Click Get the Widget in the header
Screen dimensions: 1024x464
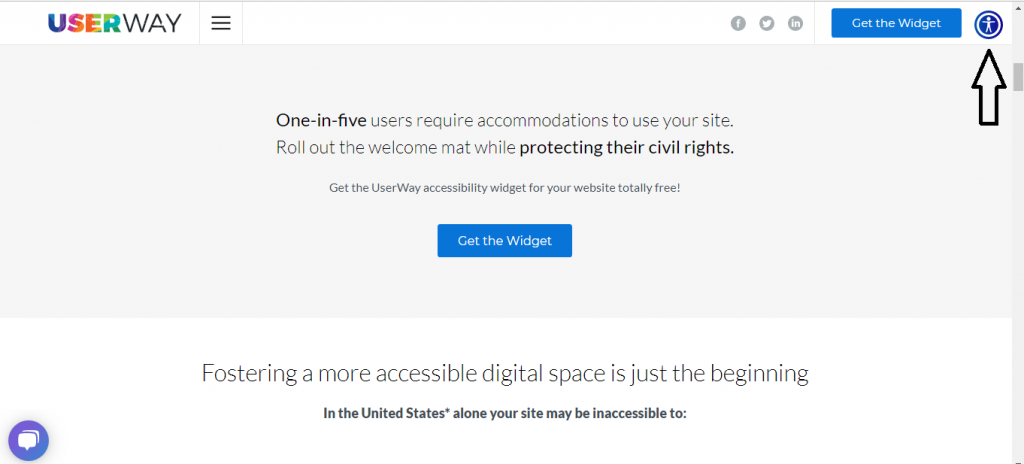[x=896, y=23]
